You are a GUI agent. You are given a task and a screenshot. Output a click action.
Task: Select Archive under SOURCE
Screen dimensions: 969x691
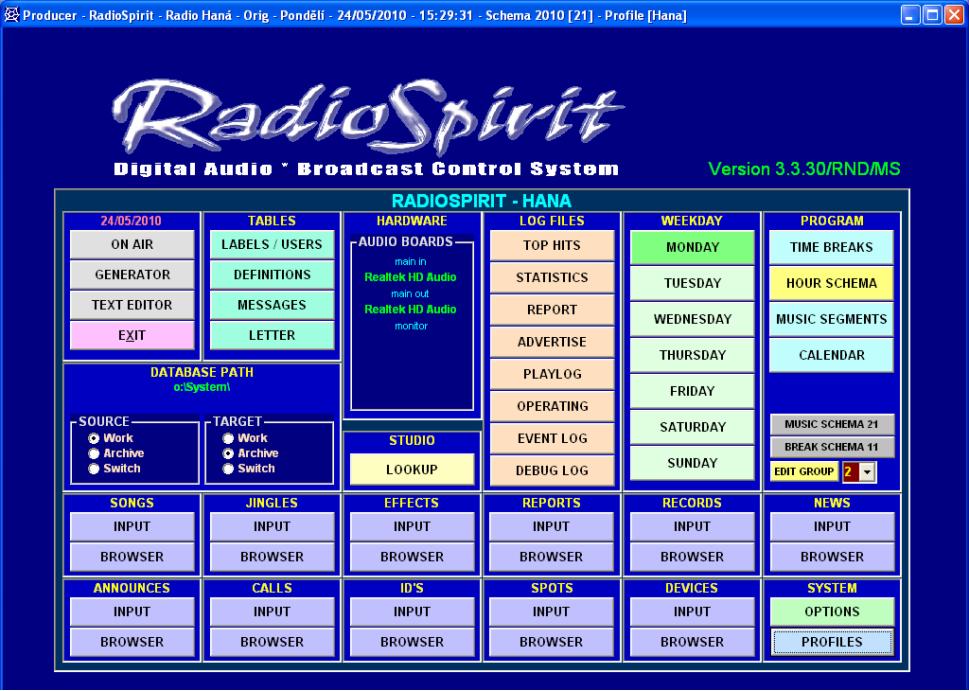94,453
